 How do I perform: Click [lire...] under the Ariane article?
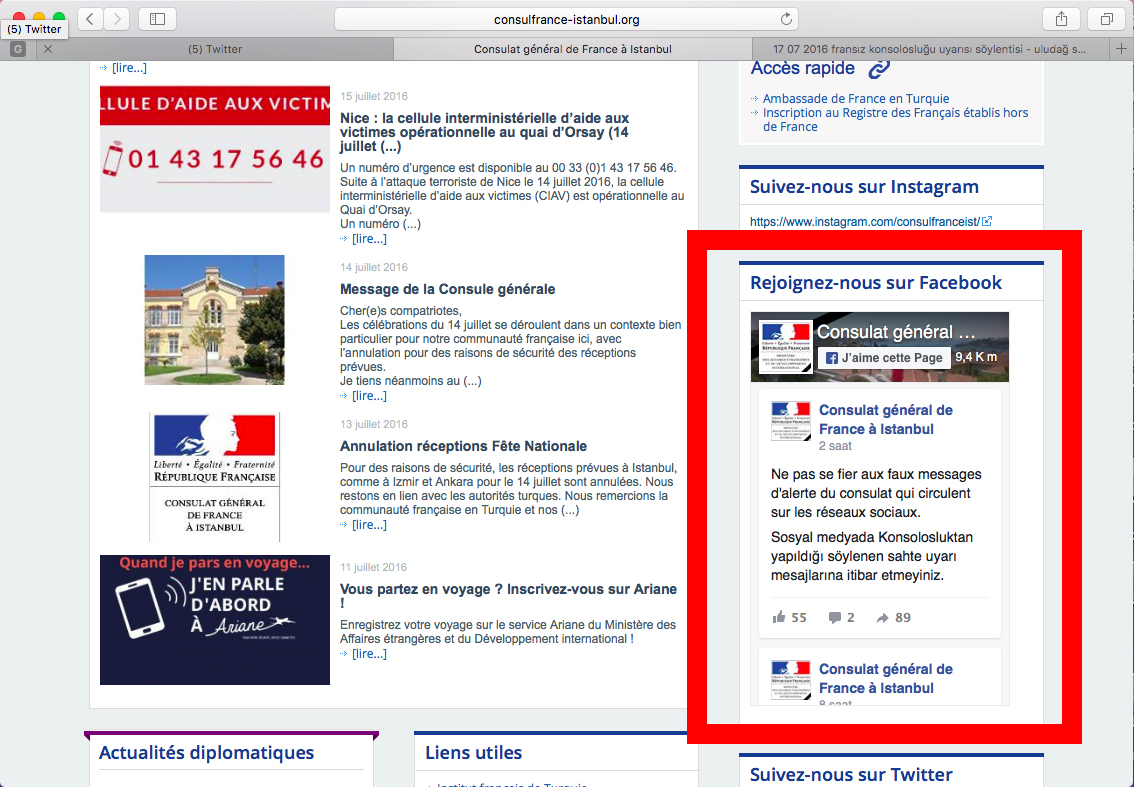click(369, 653)
